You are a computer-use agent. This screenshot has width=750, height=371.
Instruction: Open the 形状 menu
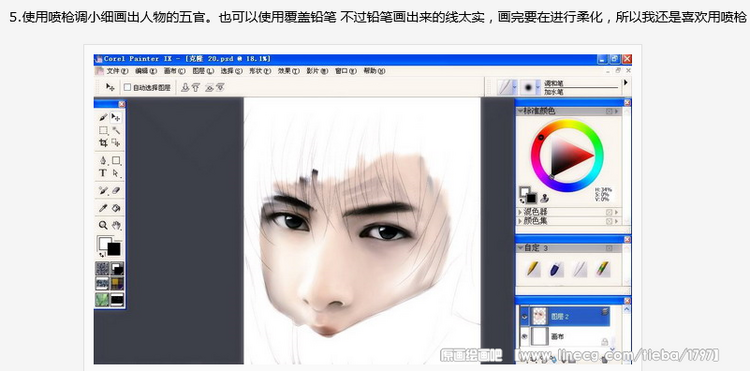click(x=260, y=71)
